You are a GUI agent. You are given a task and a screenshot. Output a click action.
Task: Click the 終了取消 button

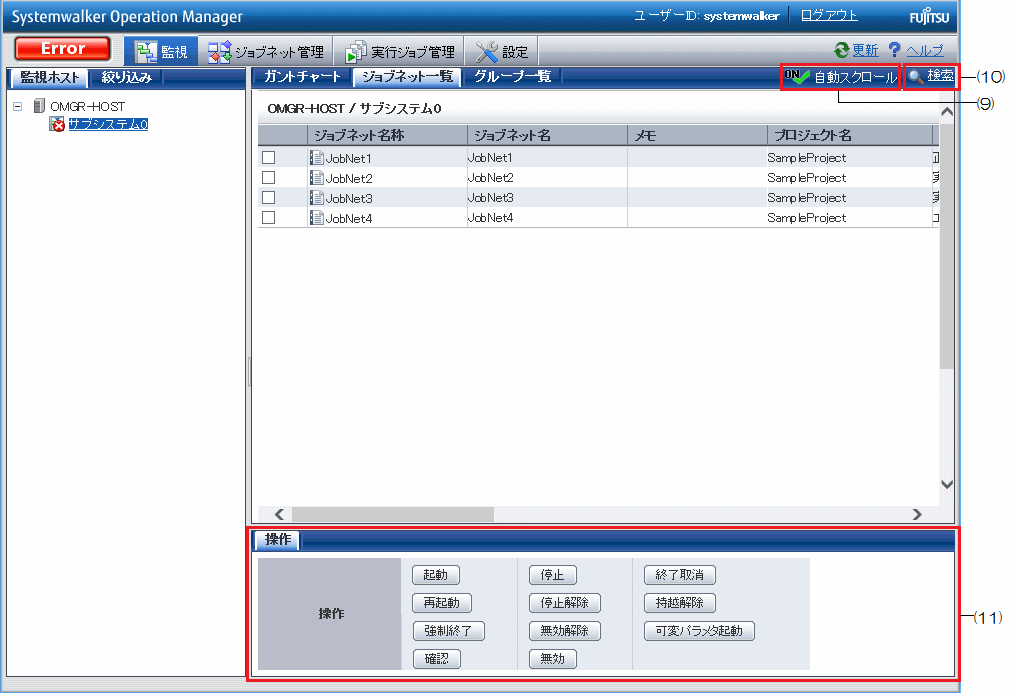pos(680,575)
